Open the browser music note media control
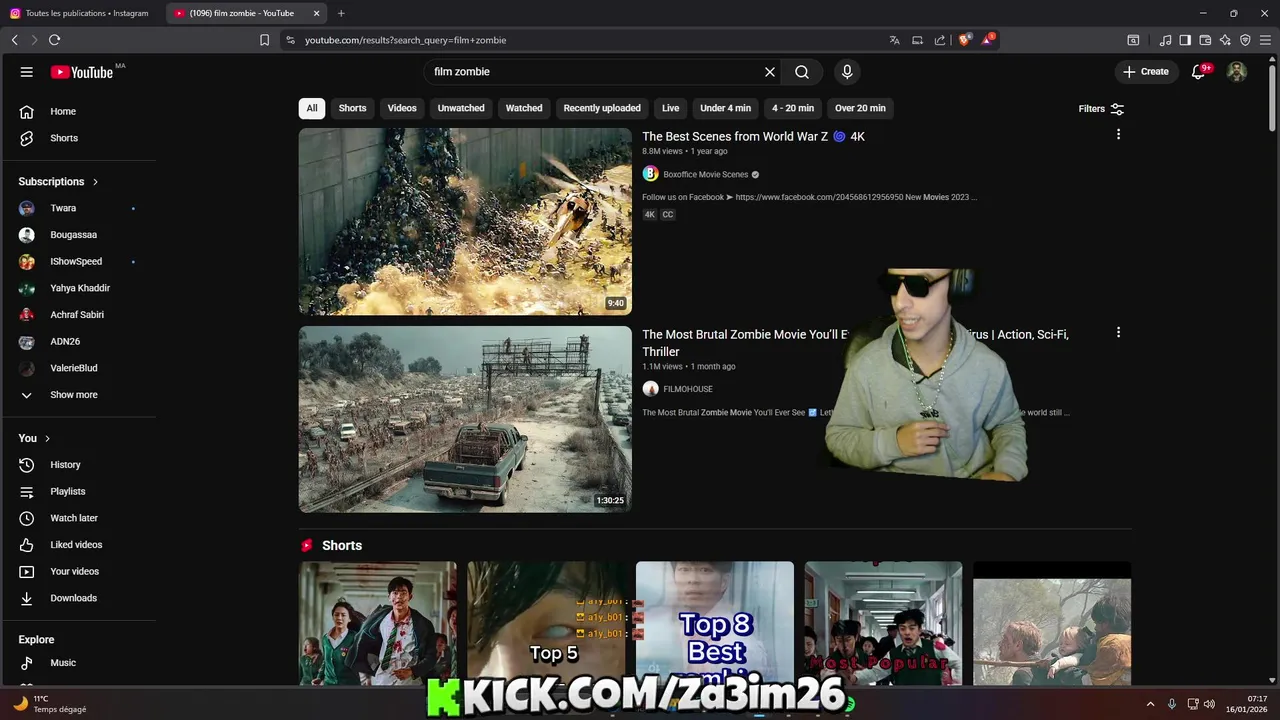 tap(1165, 40)
